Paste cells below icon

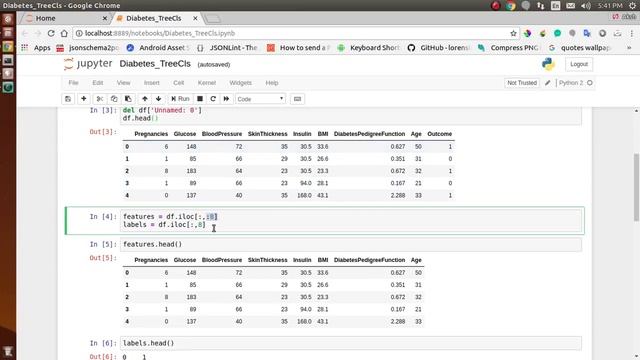pos(128,99)
